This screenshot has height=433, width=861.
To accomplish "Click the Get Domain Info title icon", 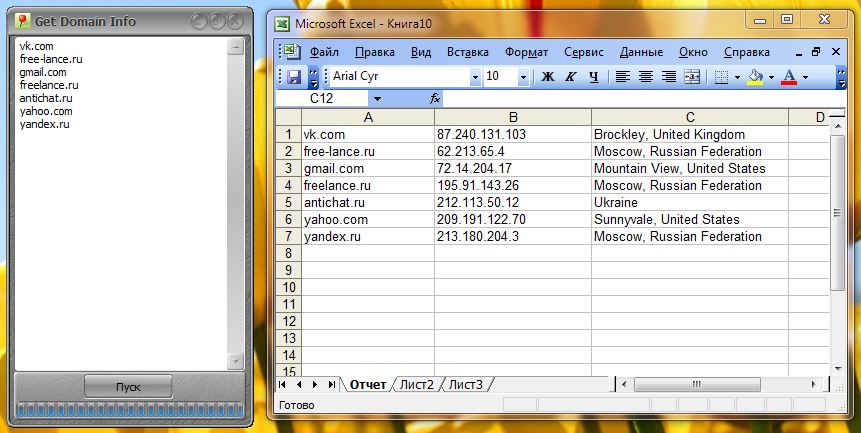I will pos(23,21).
